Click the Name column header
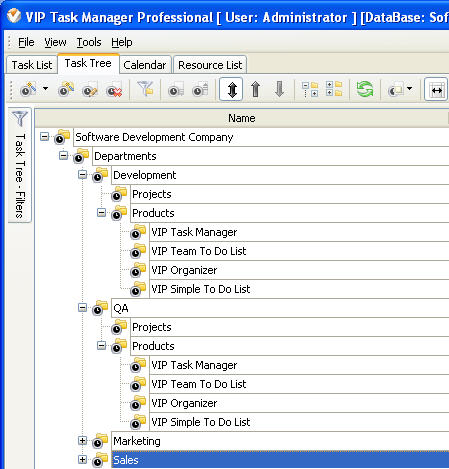This screenshot has width=449, height=469. [x=242, y=118]
